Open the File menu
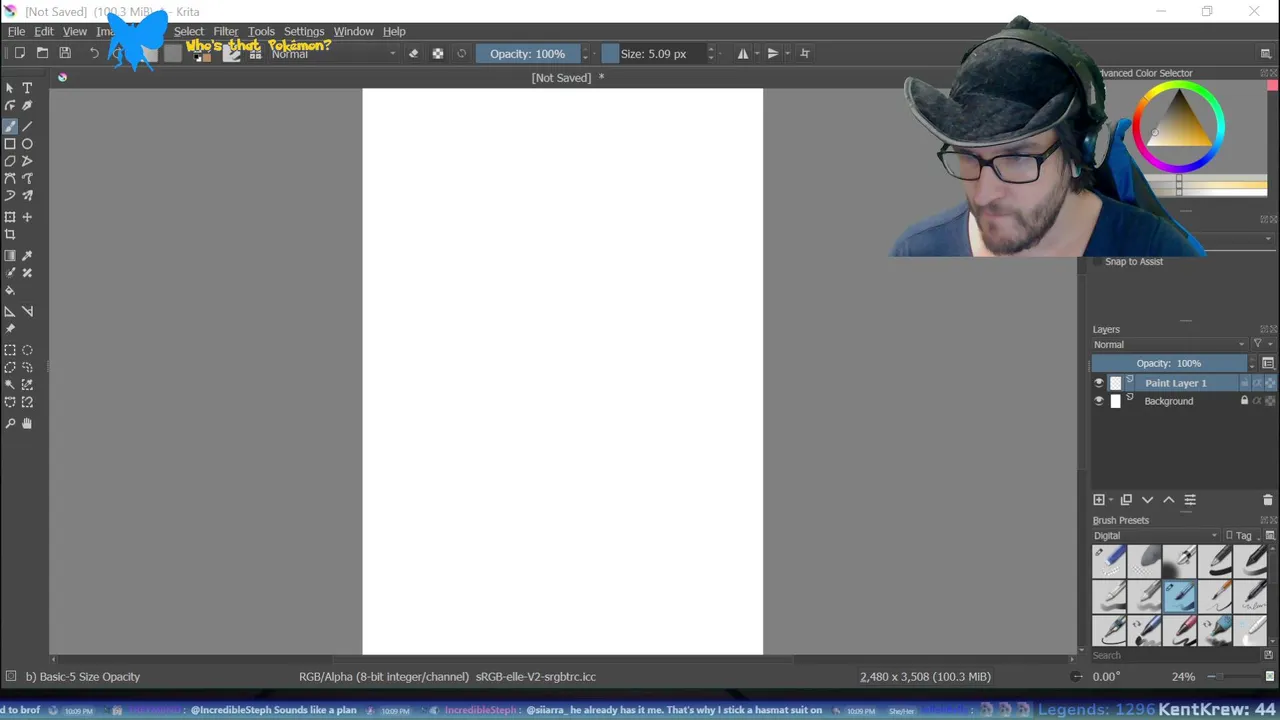1280x720 pixels. coord(16,31)
